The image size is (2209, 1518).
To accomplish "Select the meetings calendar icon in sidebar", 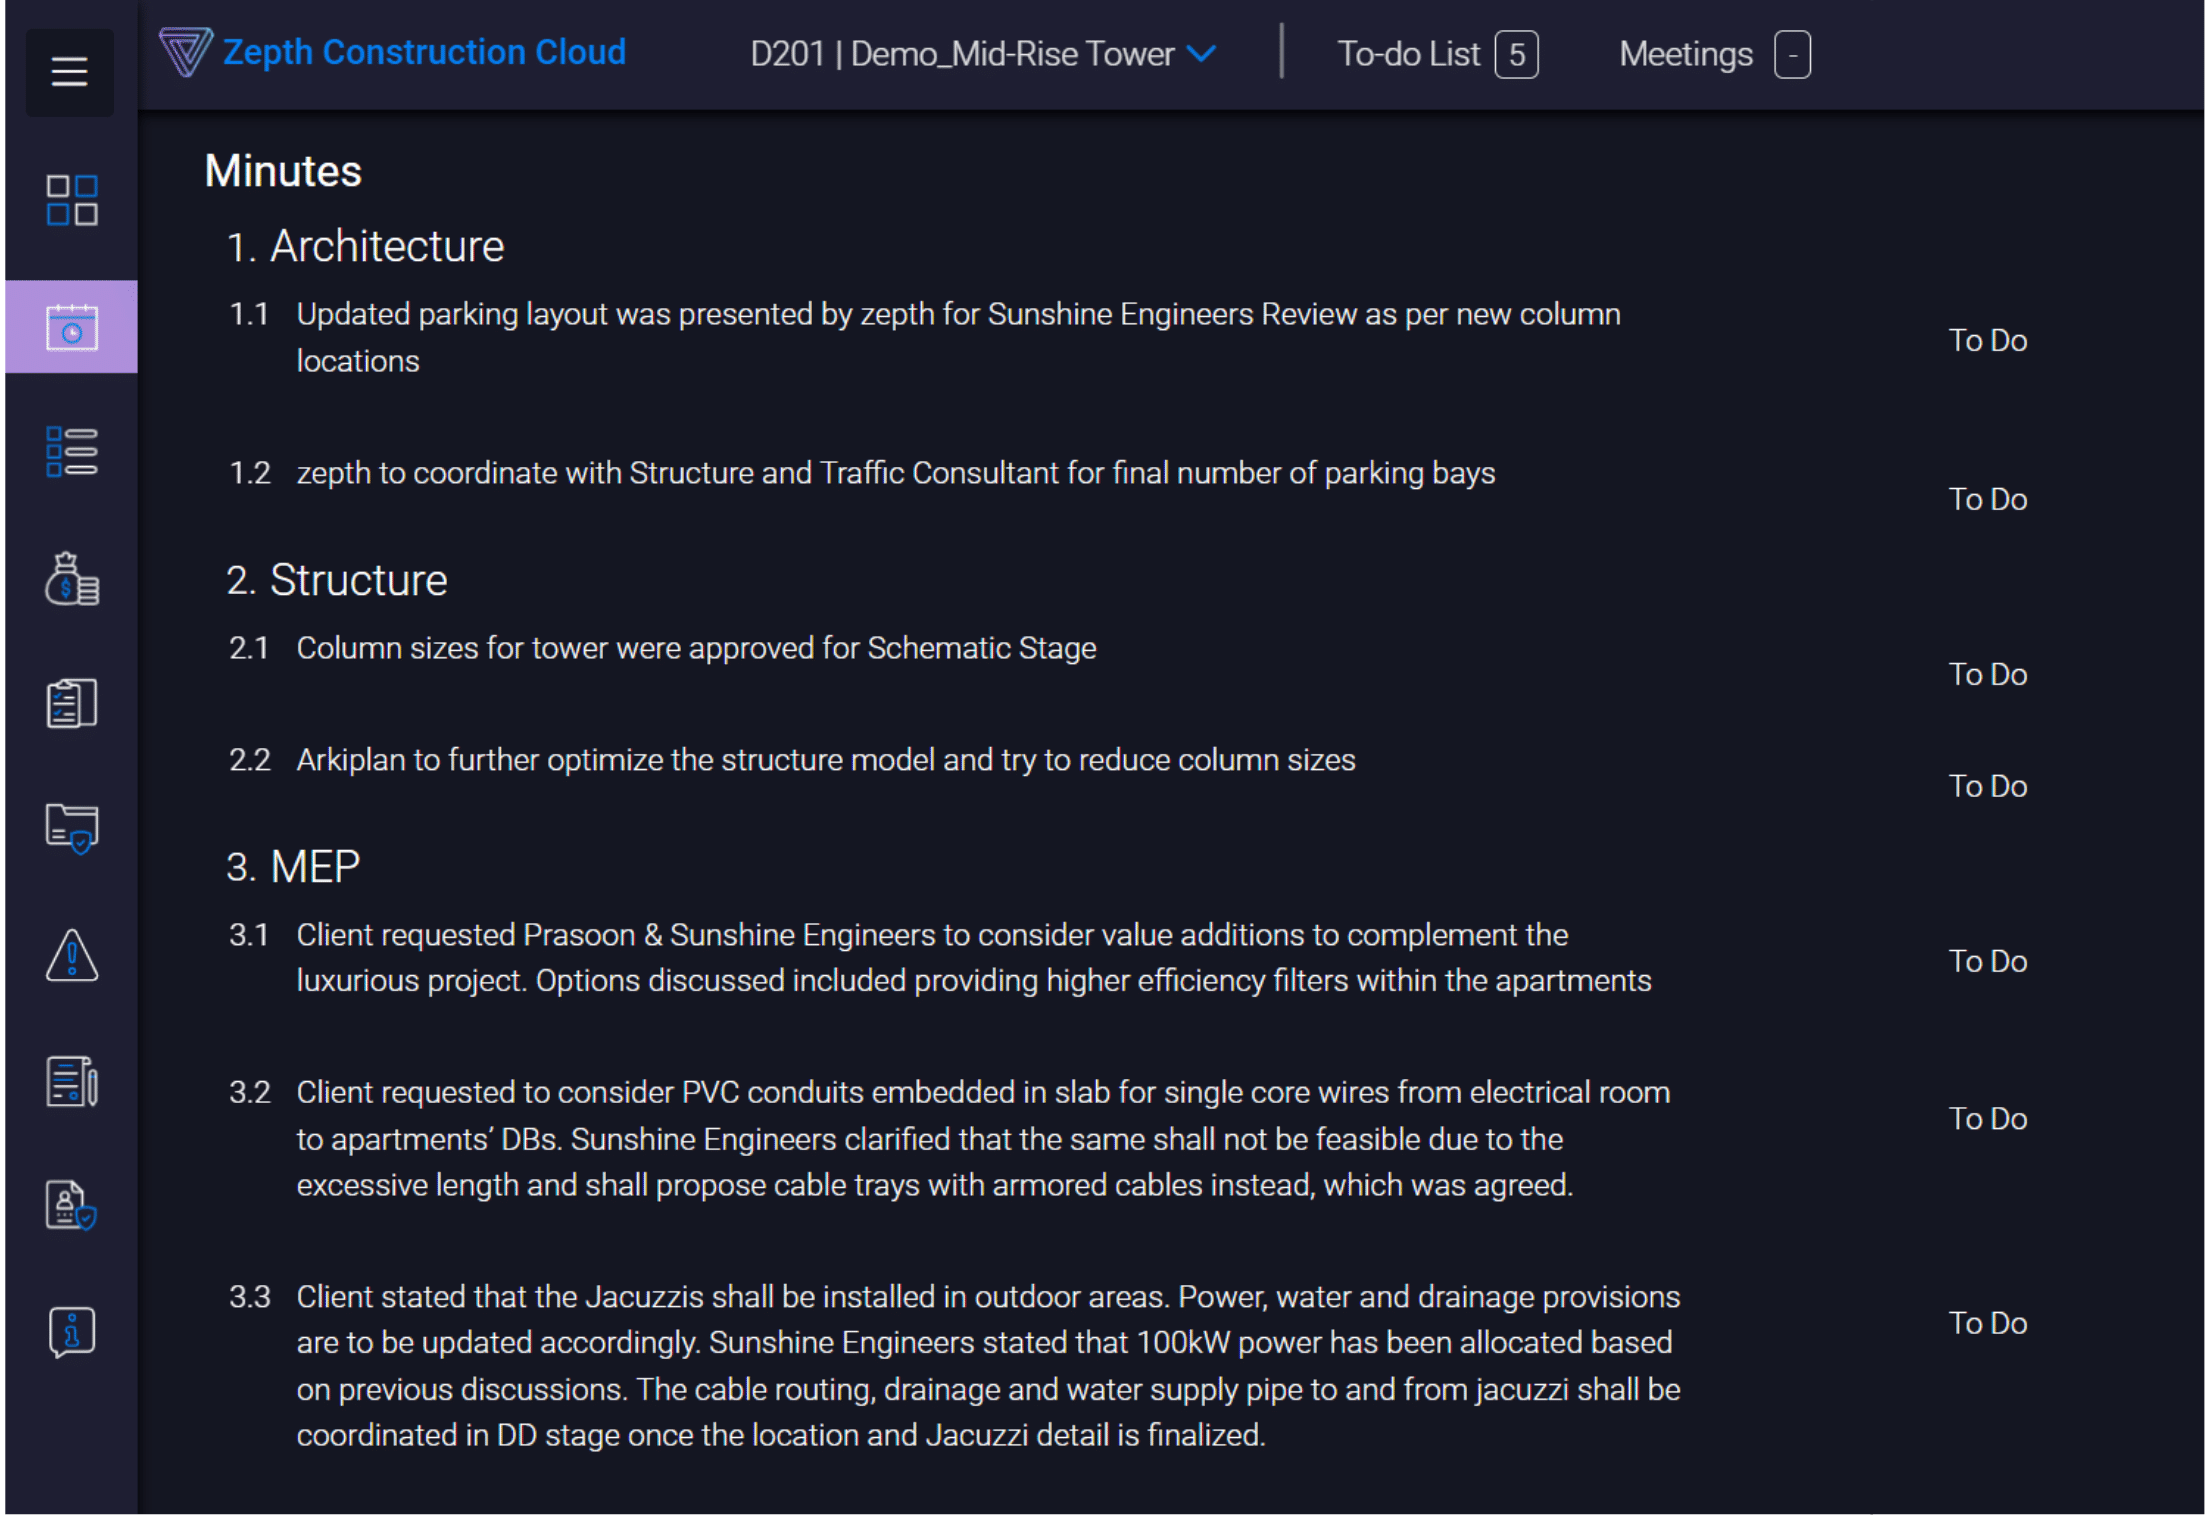I will click(72, 328).
